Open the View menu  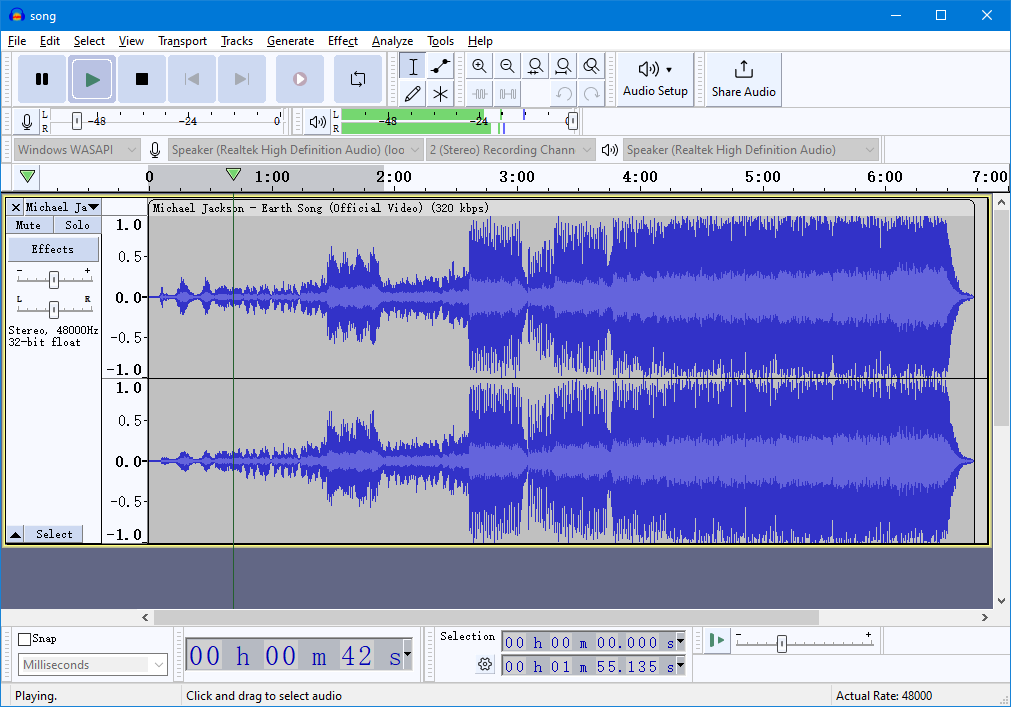pos(131,41)
